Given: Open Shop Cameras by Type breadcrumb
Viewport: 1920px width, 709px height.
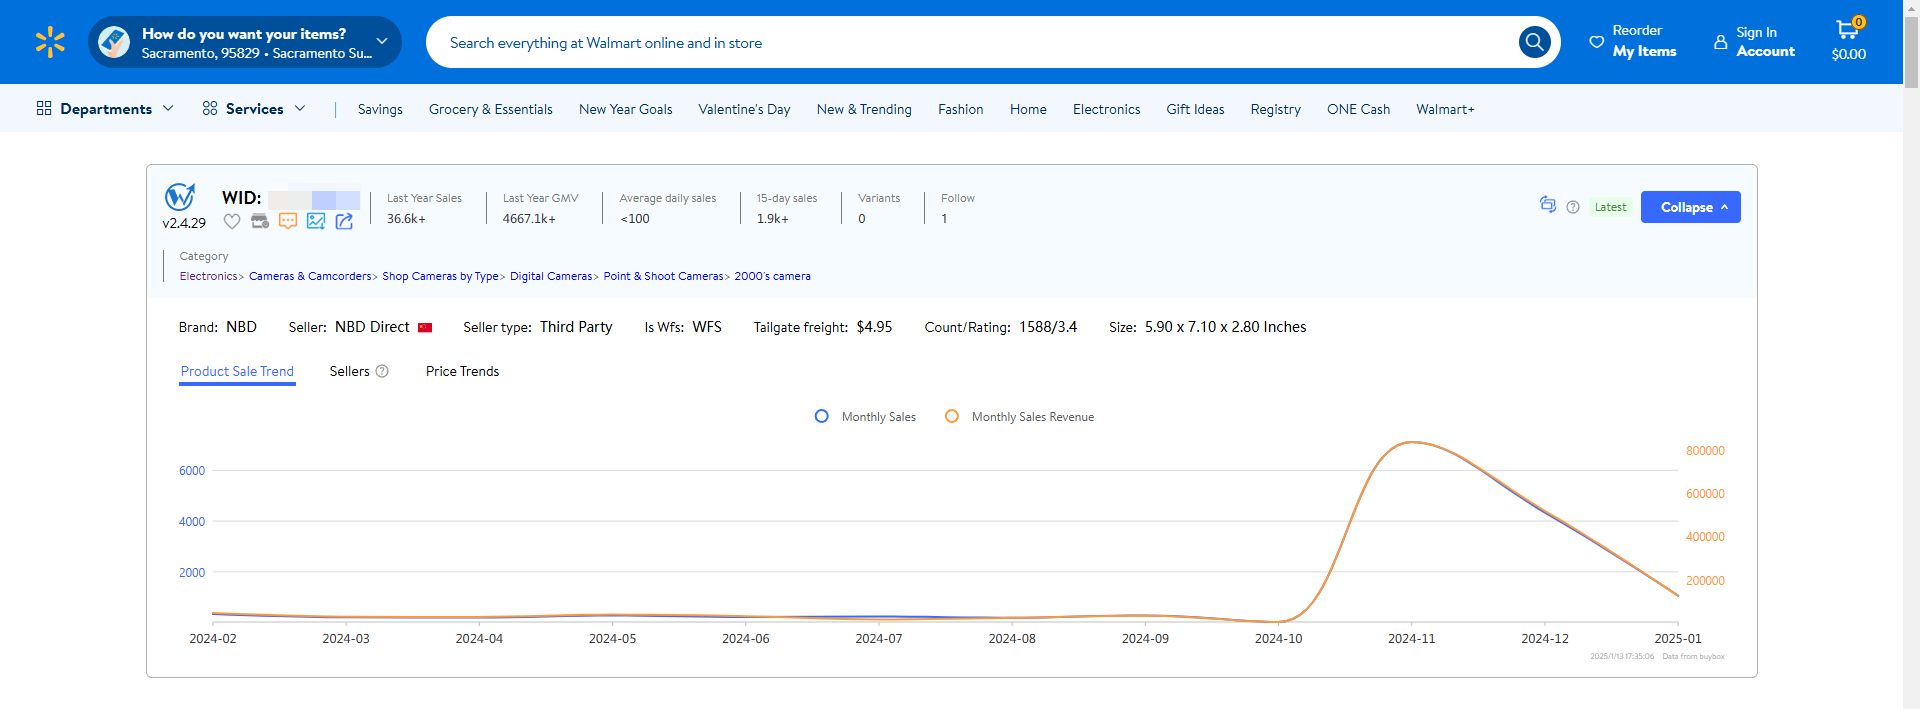Looking at the screenshot, I should (440, 276).
